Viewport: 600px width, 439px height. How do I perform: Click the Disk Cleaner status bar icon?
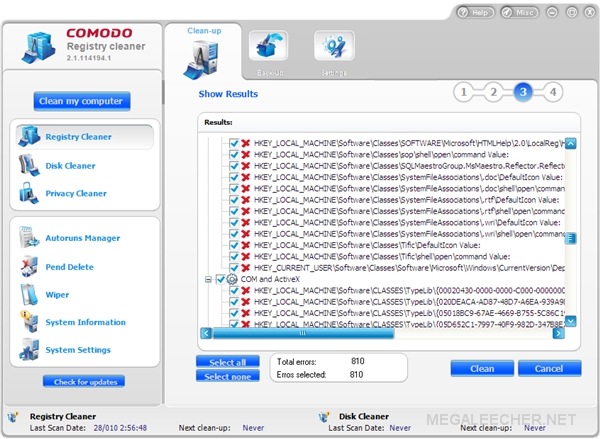pyautogui.click(x=324, y=417)
